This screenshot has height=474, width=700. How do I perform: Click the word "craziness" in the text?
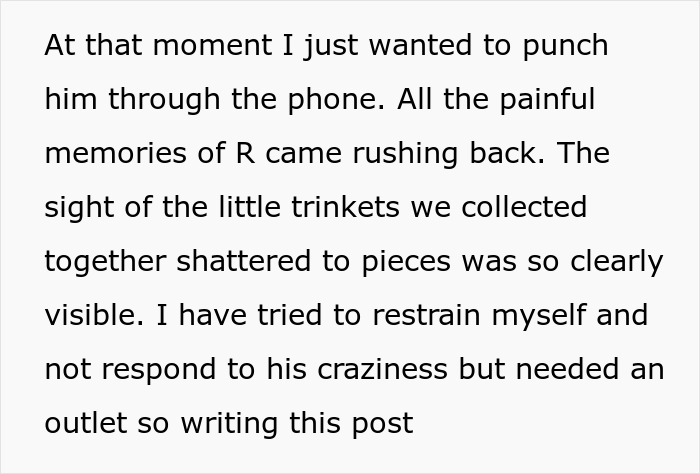click(x=382, y=370)
